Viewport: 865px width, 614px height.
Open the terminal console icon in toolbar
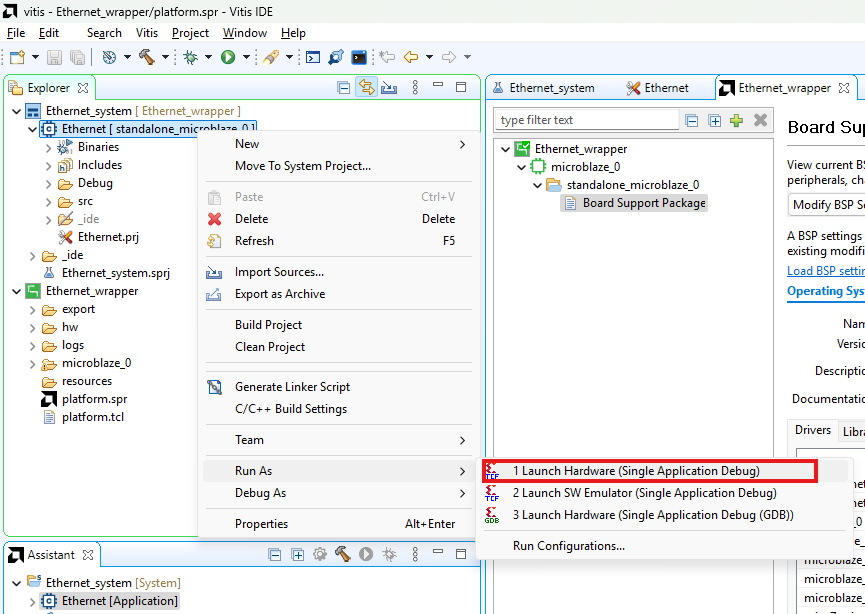[359, 57]
